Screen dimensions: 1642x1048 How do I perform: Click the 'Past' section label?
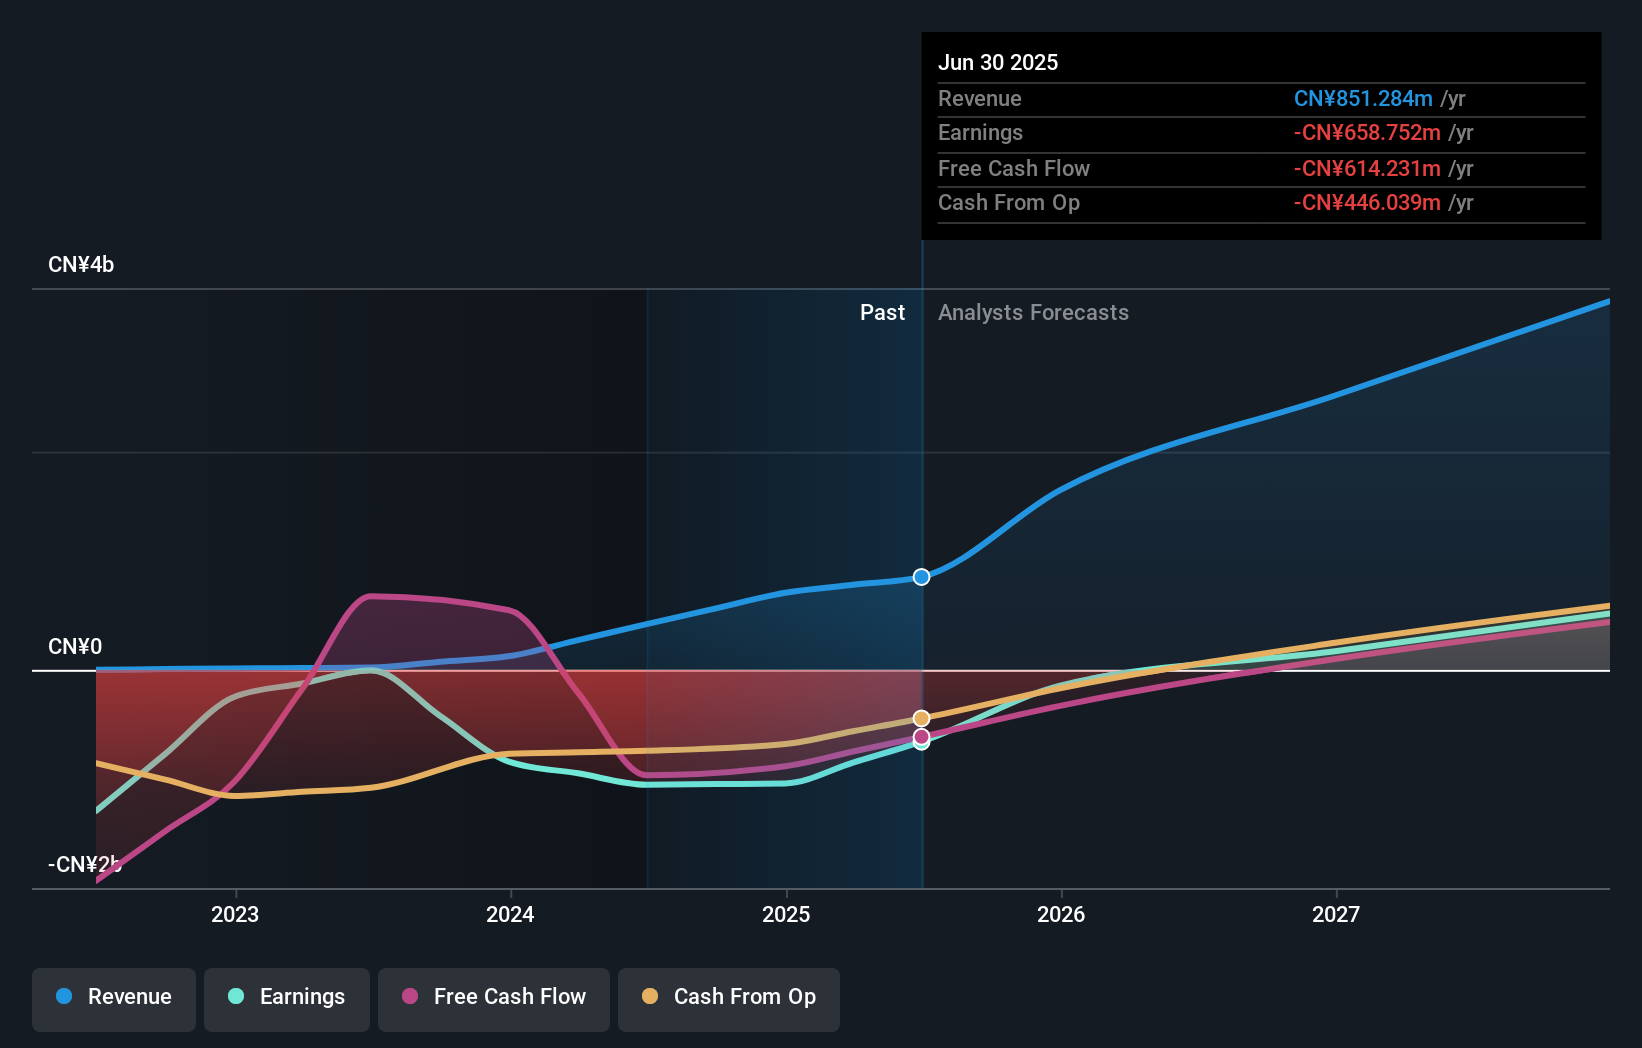point(882,313)
